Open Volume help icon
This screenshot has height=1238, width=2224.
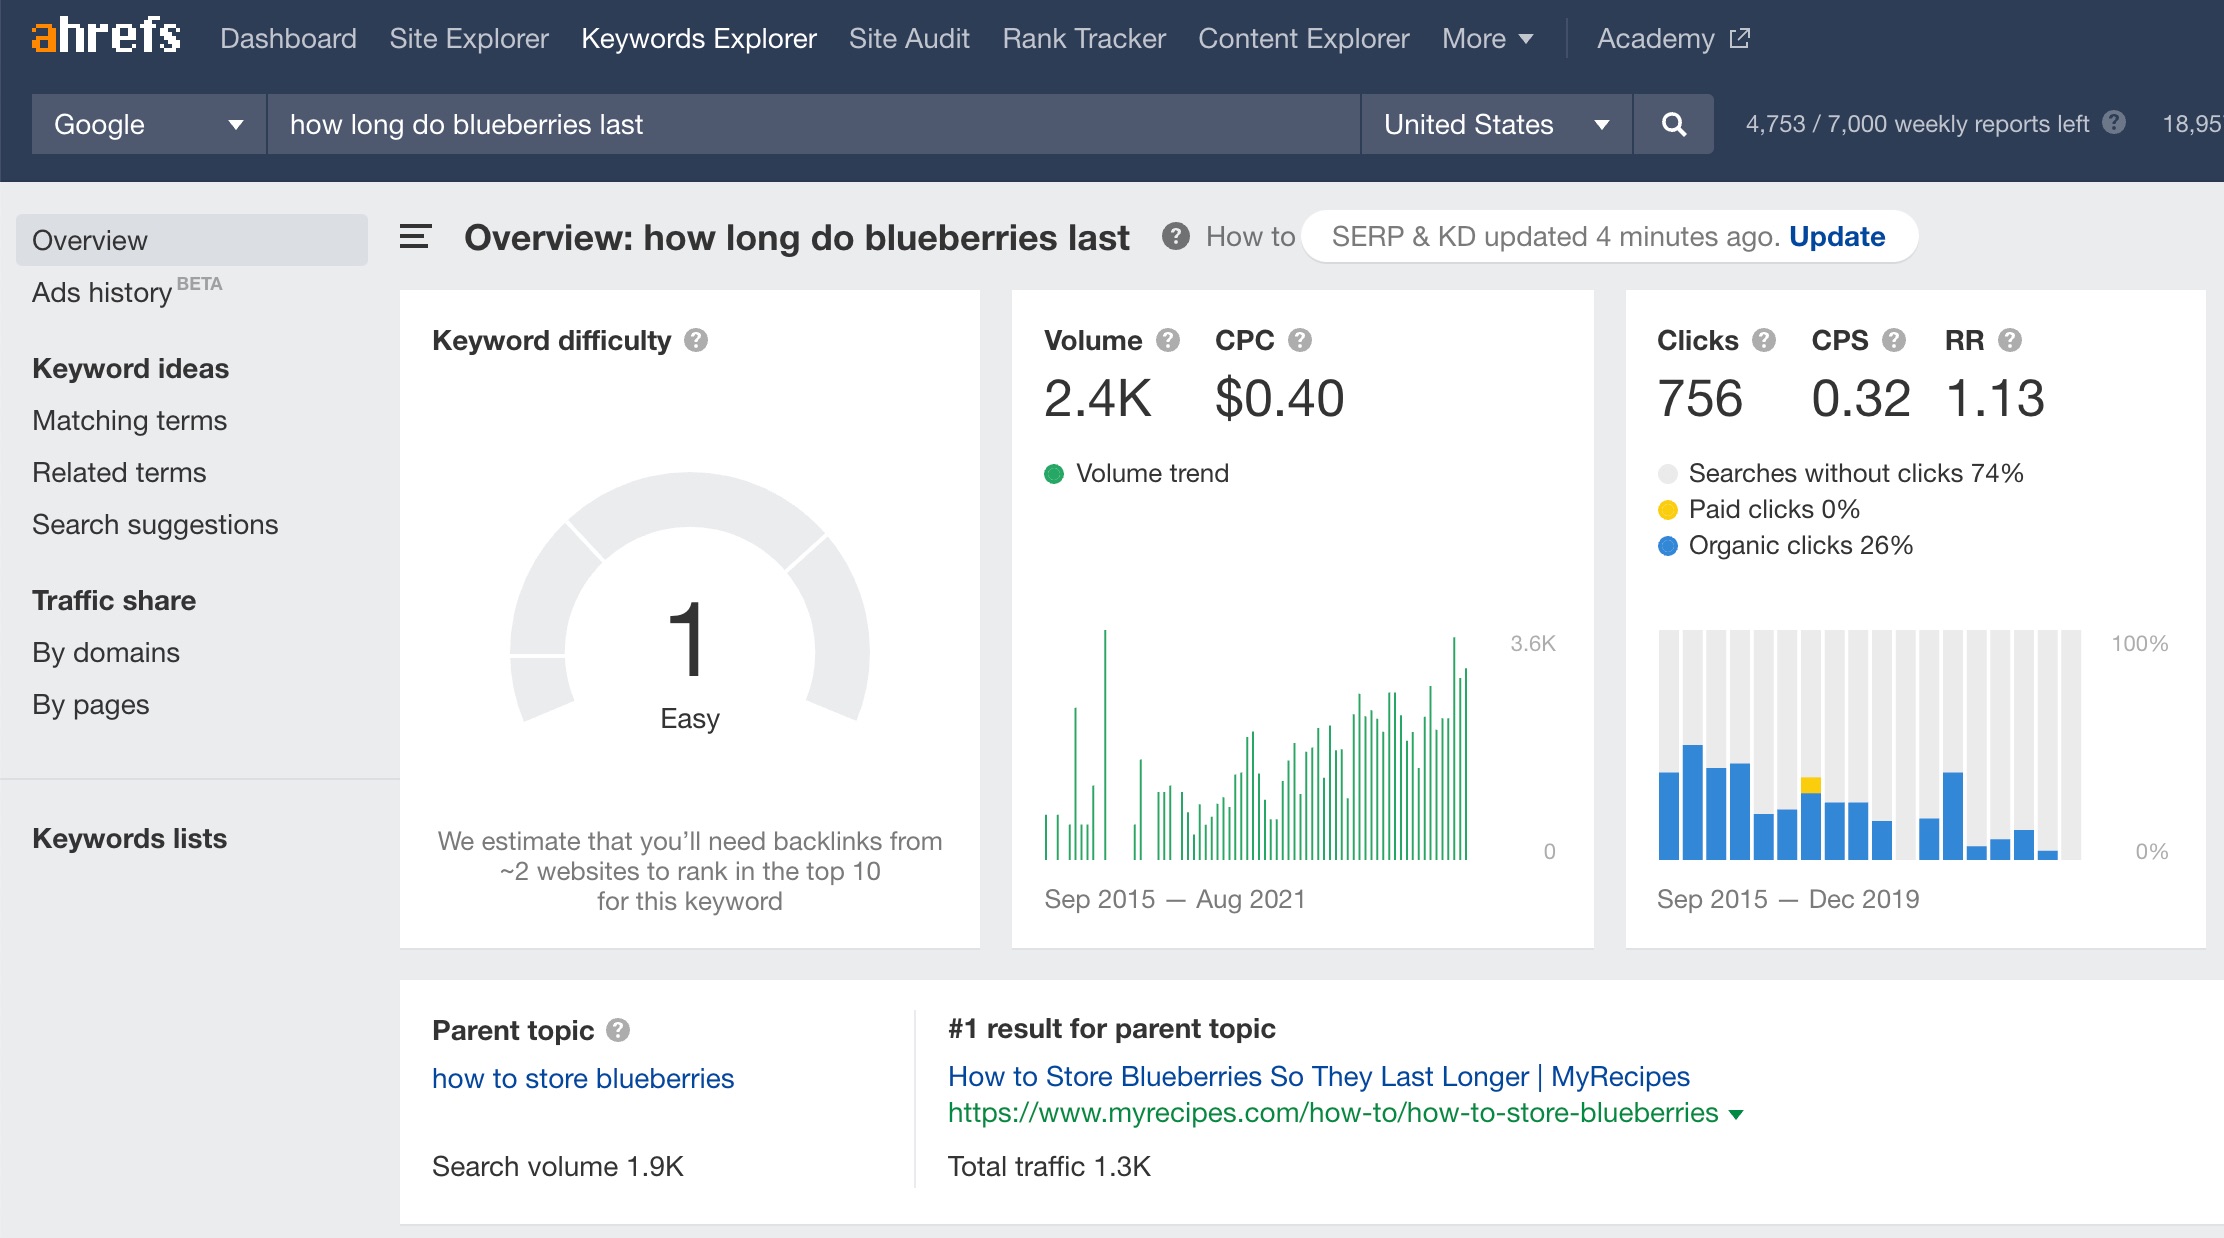[1168, 340]
